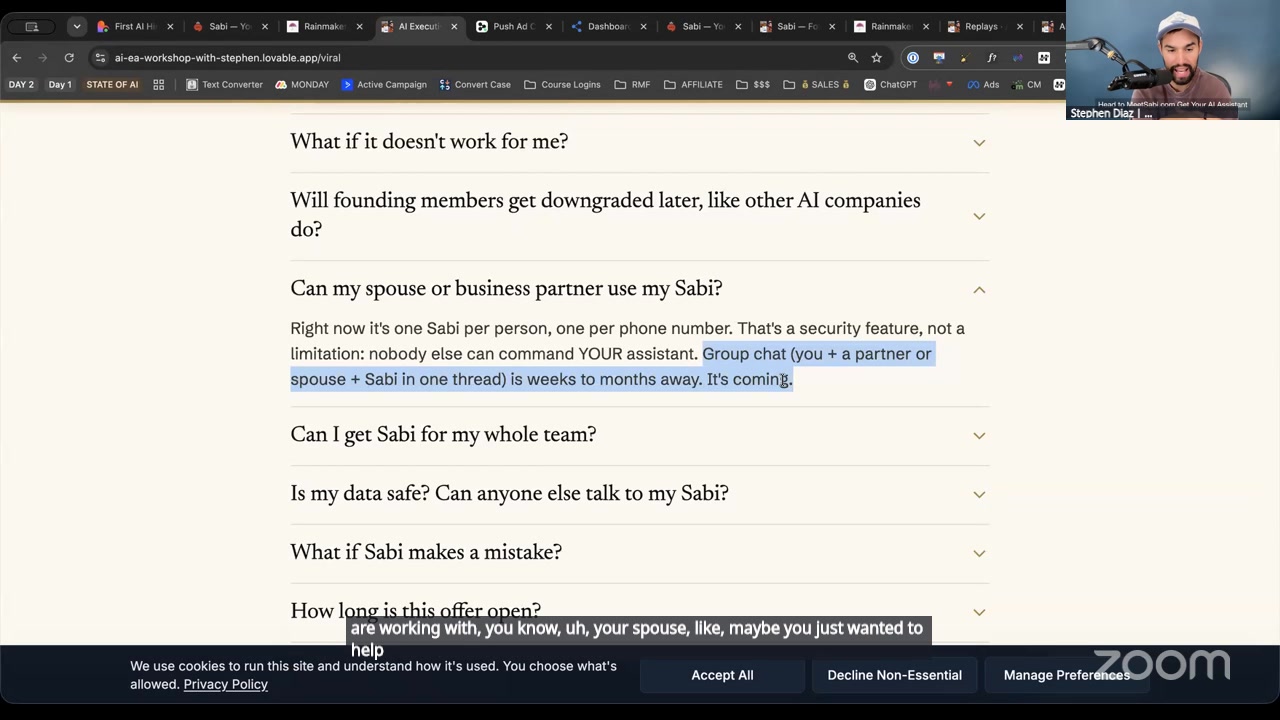Close the Dashboard tab
Viewport: 1280px width, 720px height.
(x=643, y=27)
